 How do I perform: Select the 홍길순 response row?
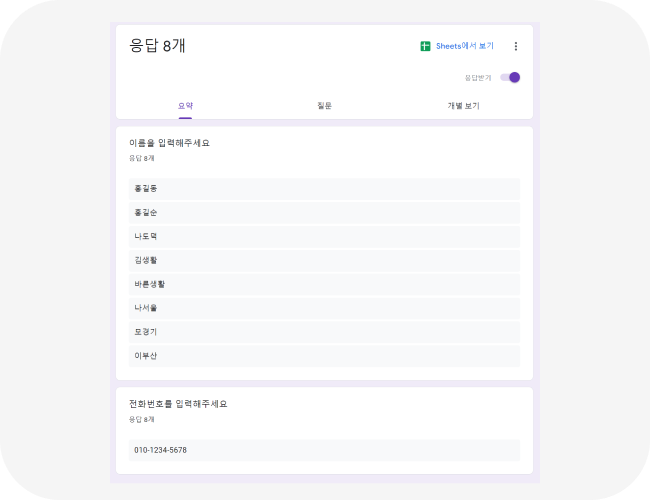324,213
